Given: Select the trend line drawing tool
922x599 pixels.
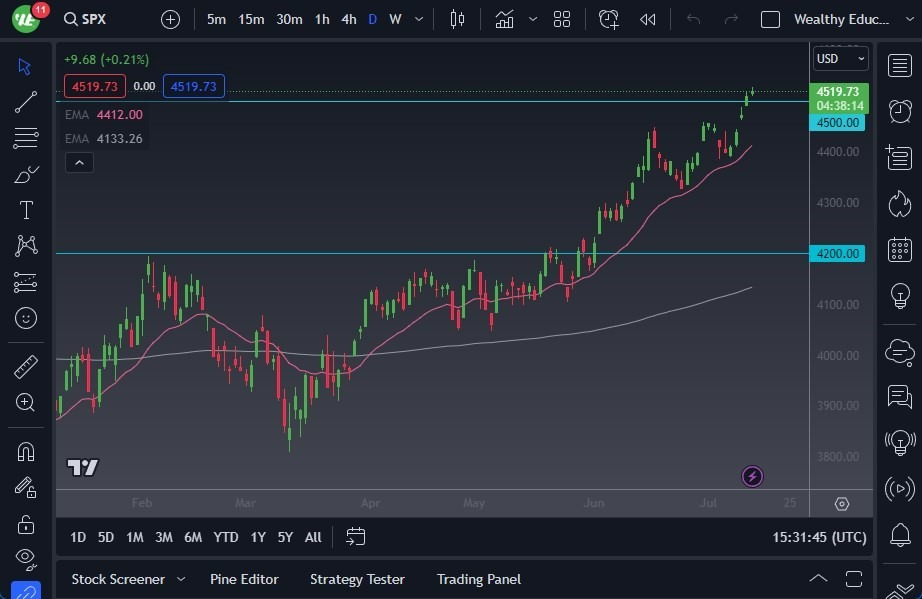Looking at the screenshot, I should tap(26, 102).
